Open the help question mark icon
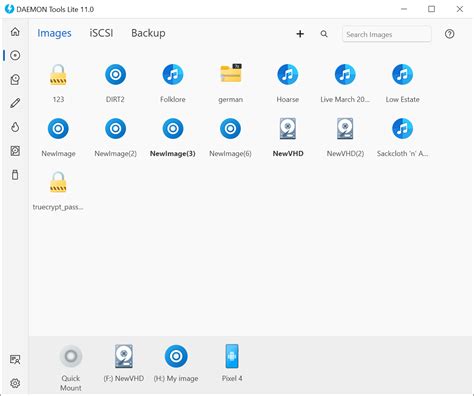The width and height of the screenshot is (474, 396). coord(449,34)
